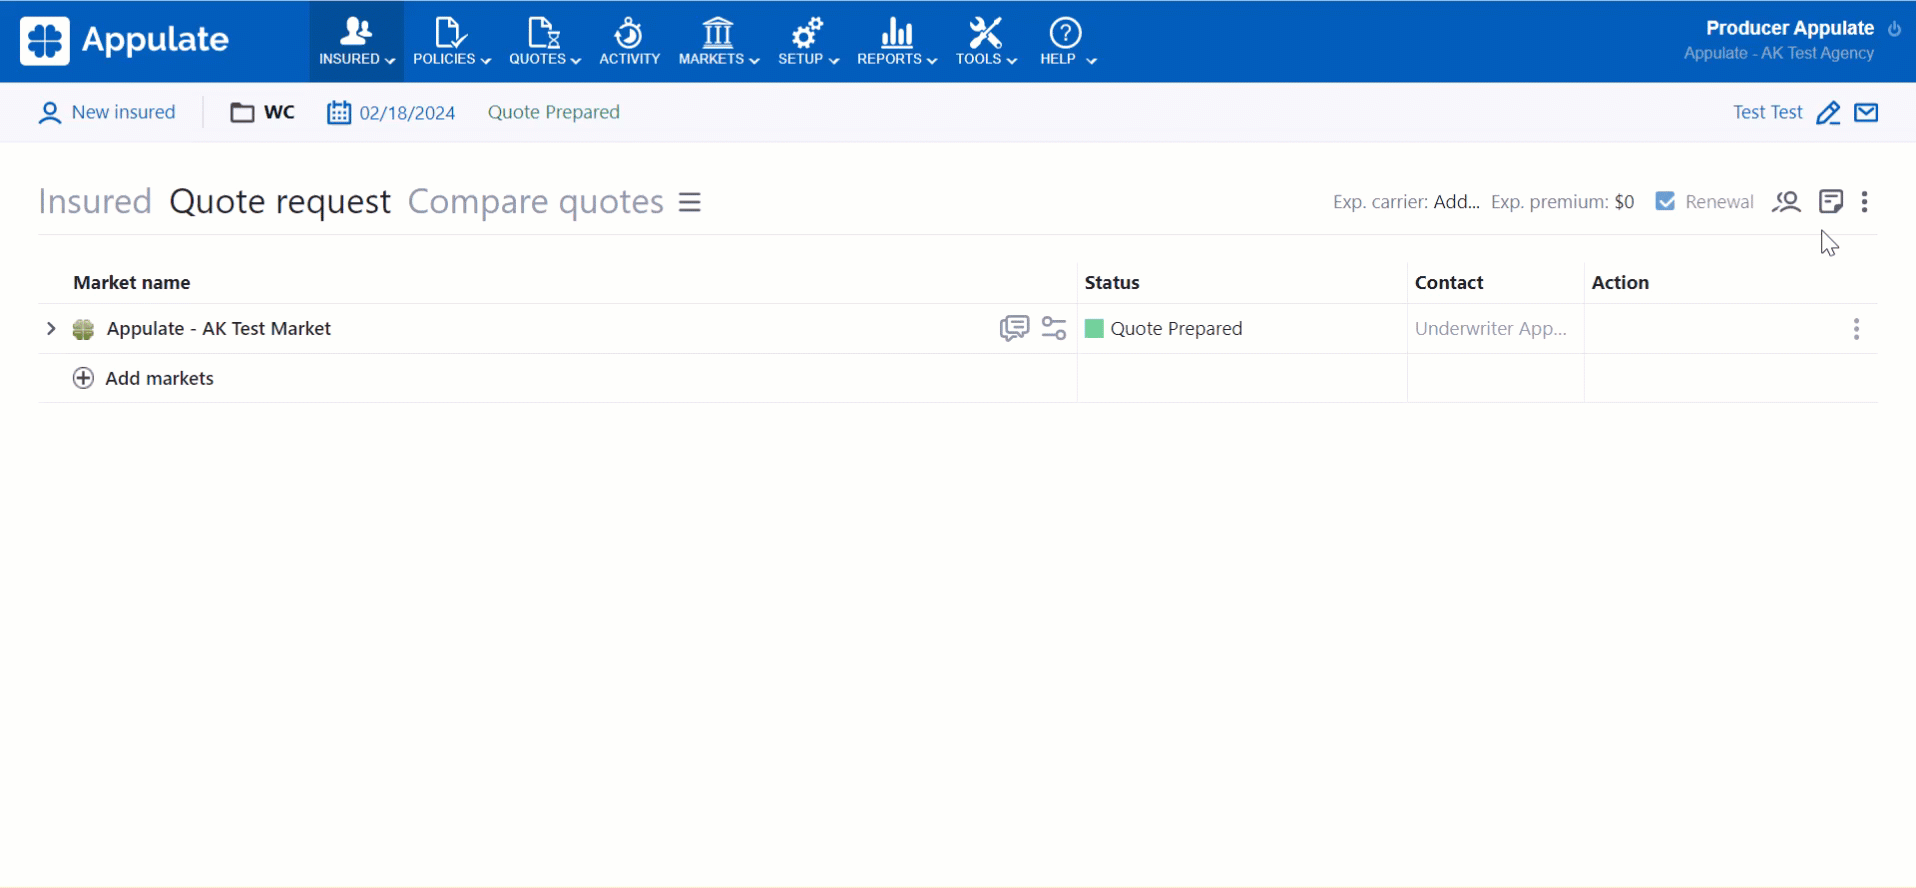Click the market settings sliders icon
This screenshot has height=888, width=1916.
[1054, 328]
